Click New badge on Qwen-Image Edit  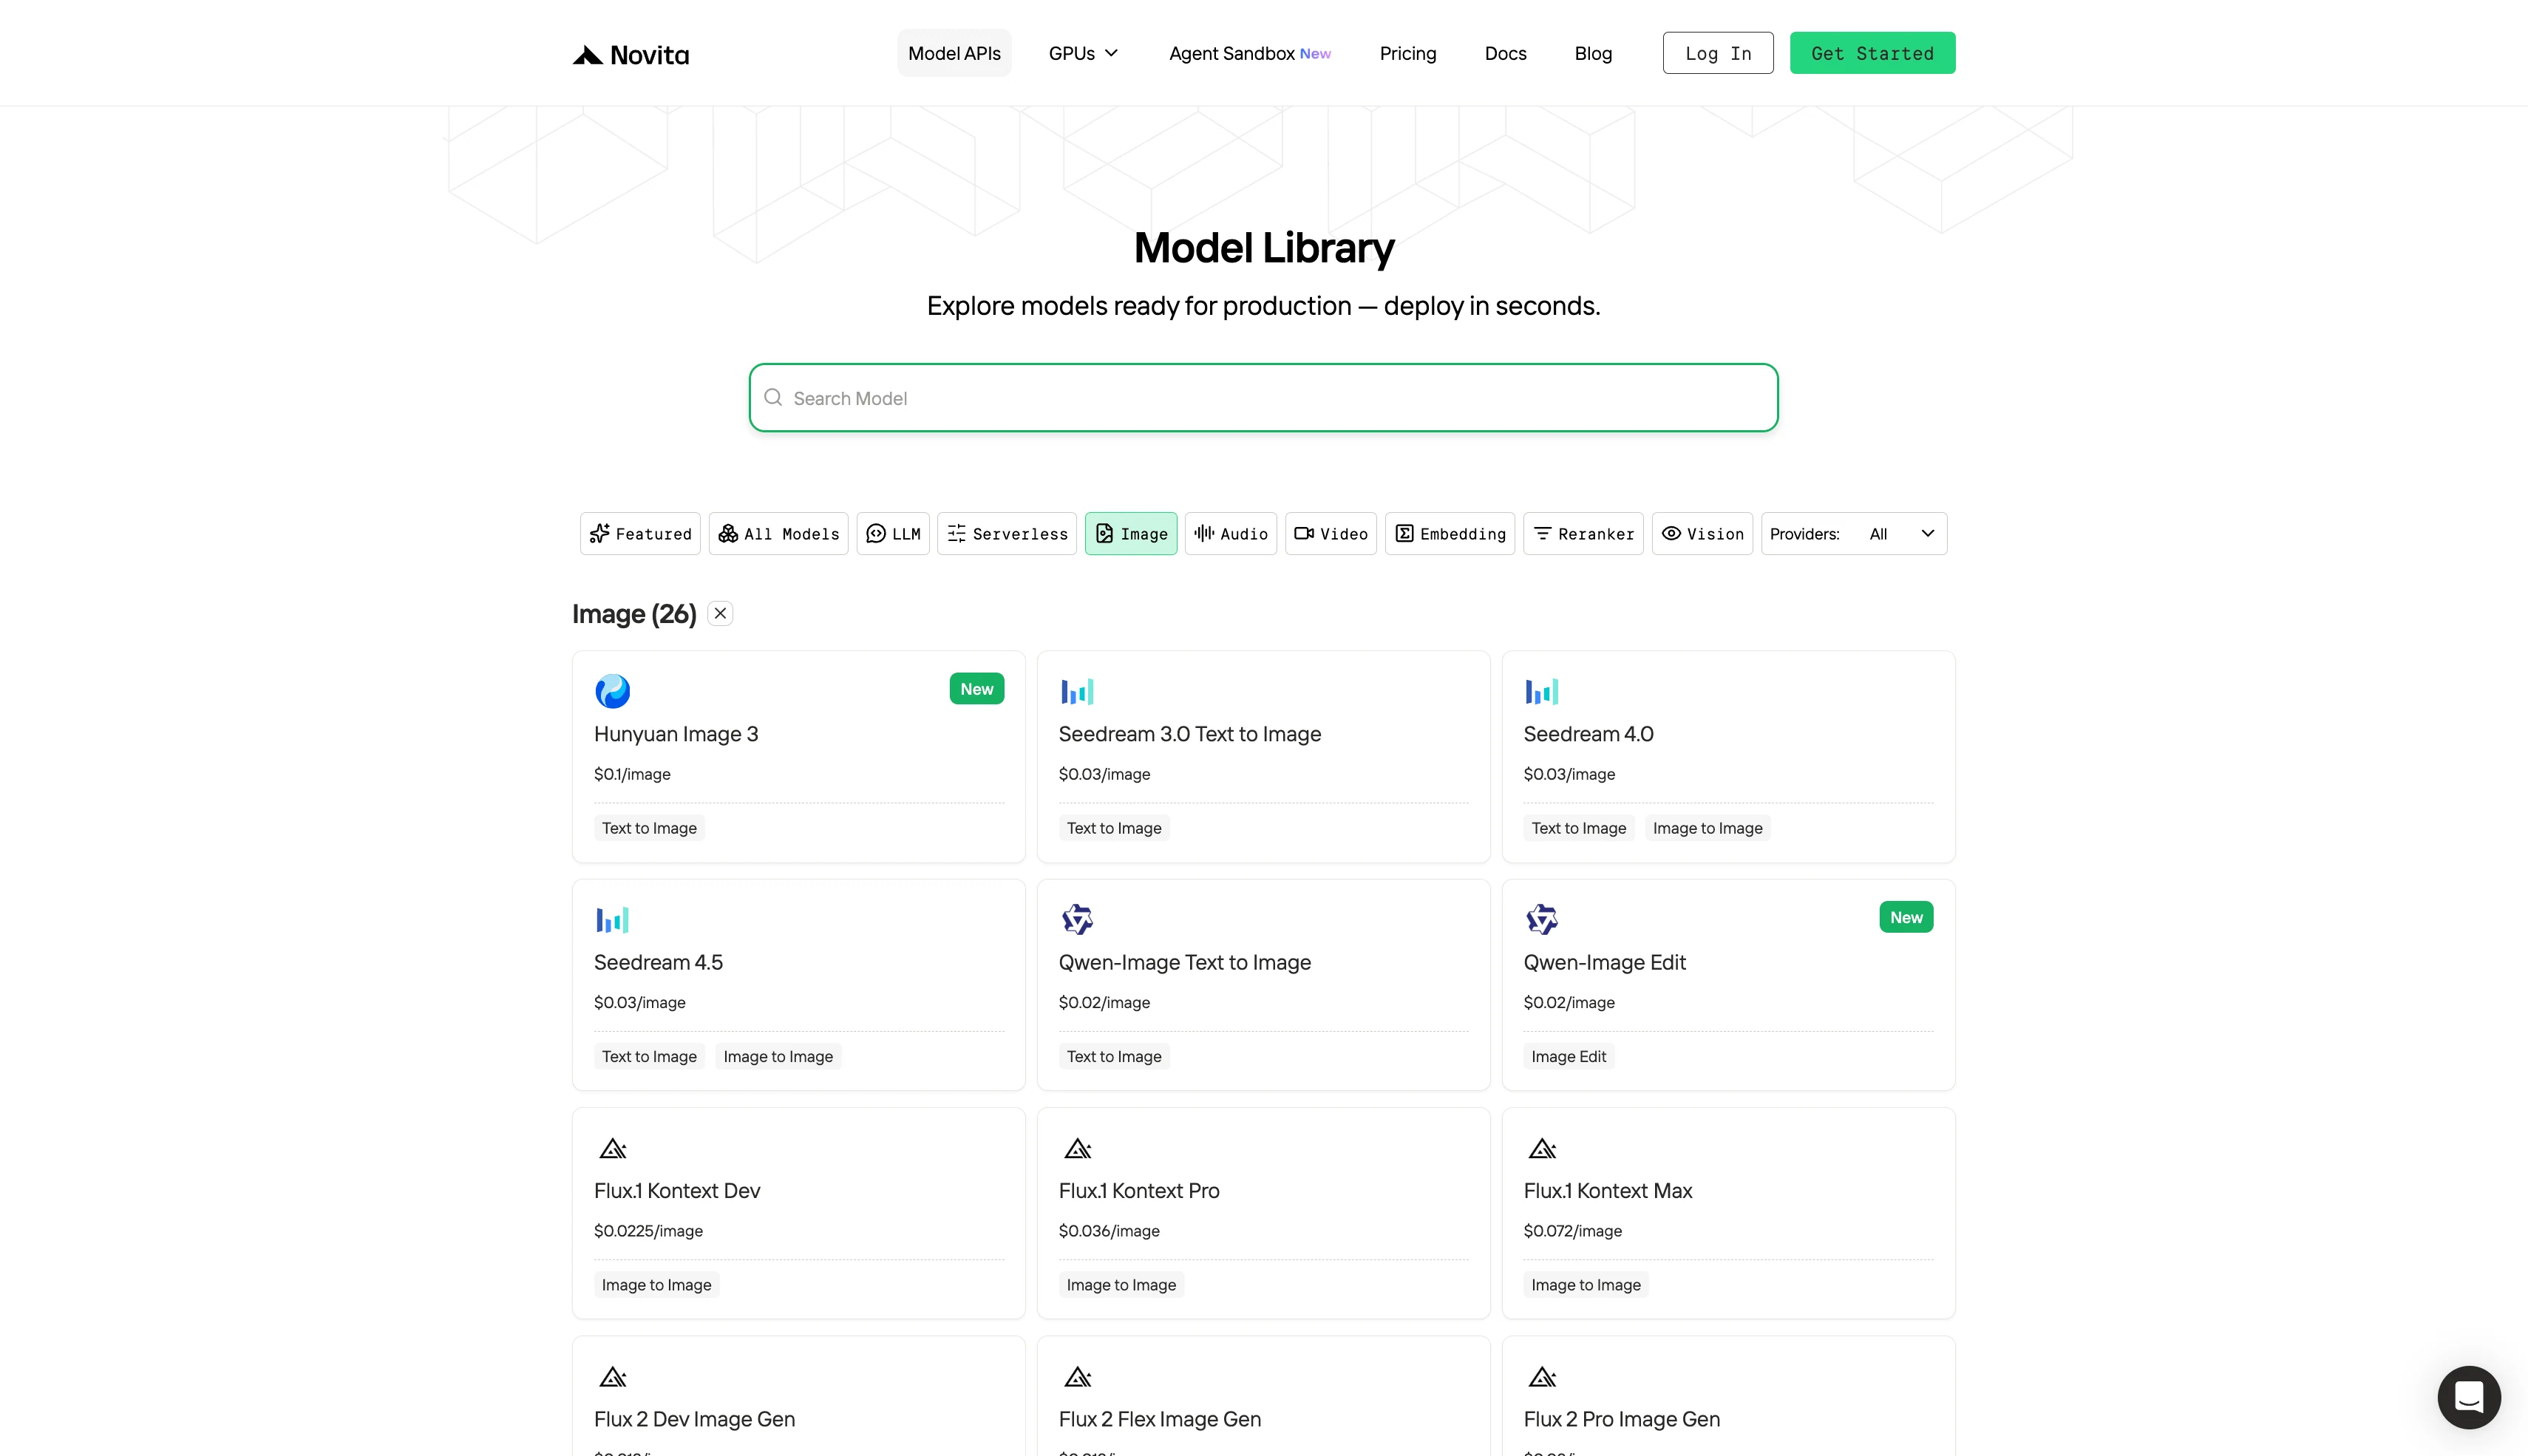click(x=1906, y=917)
